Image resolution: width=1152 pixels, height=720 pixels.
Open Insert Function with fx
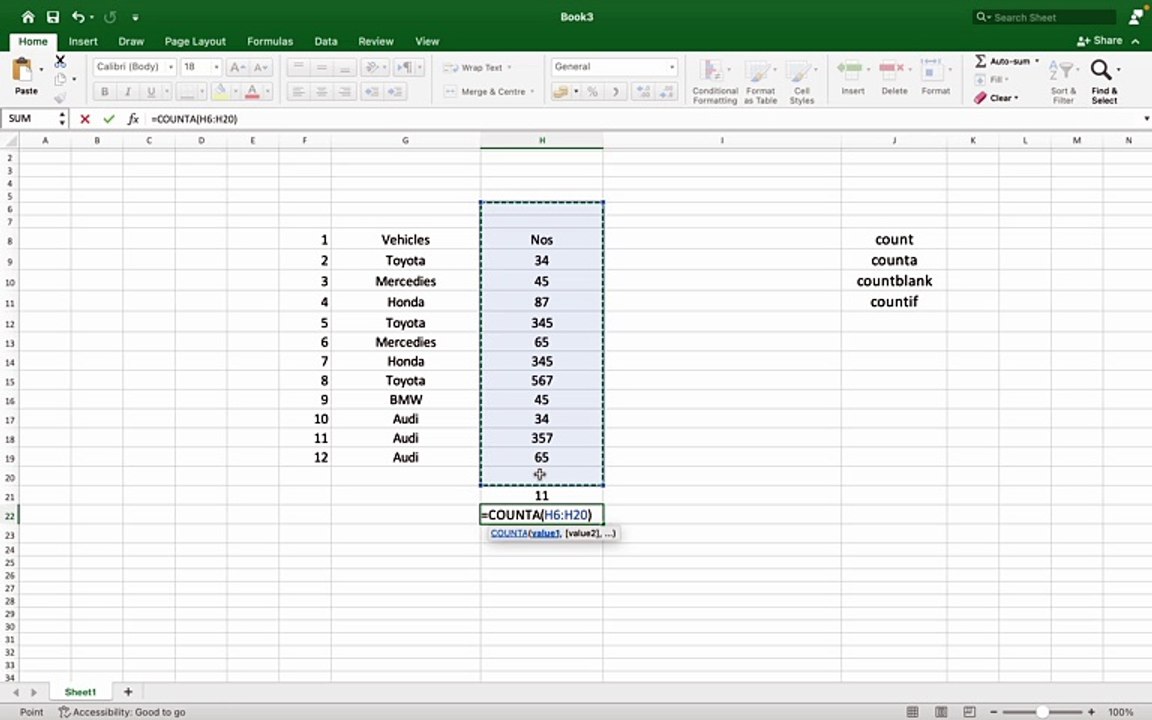point(133,118)
